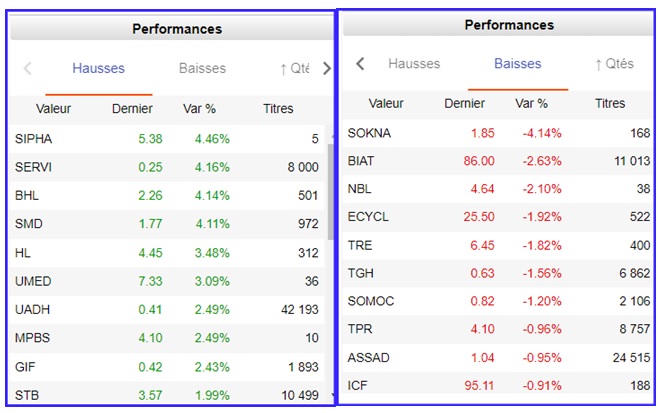Click on the ASSAD stock row
This screenshot has height=413, width=658.
(368, 357)
